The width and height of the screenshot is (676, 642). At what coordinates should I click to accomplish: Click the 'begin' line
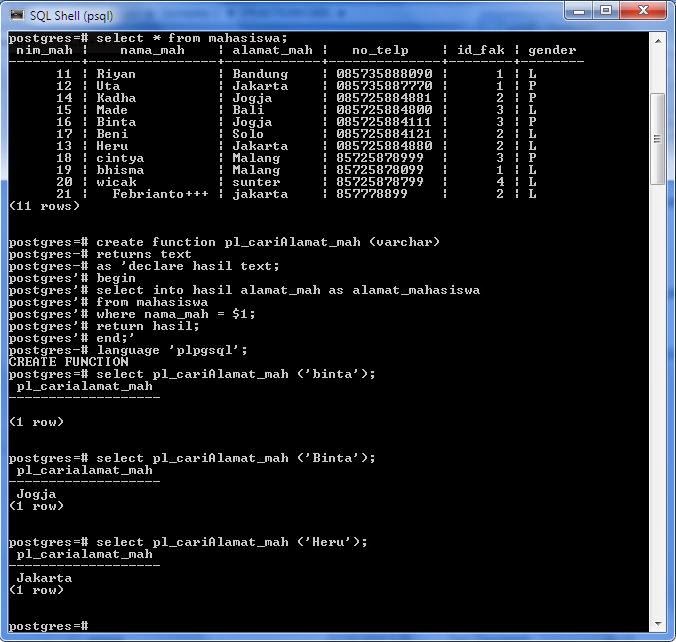72,278
